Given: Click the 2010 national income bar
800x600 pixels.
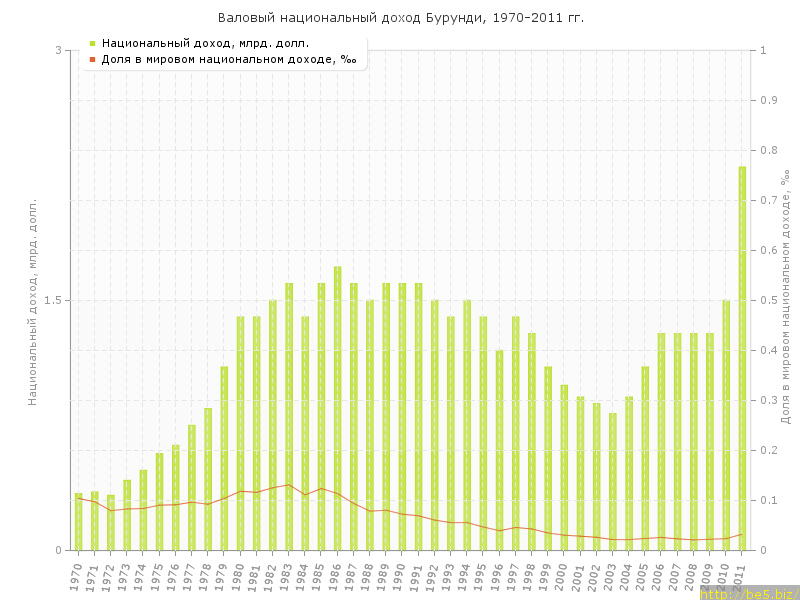Looking at the screenshot, I should [726, 425].
